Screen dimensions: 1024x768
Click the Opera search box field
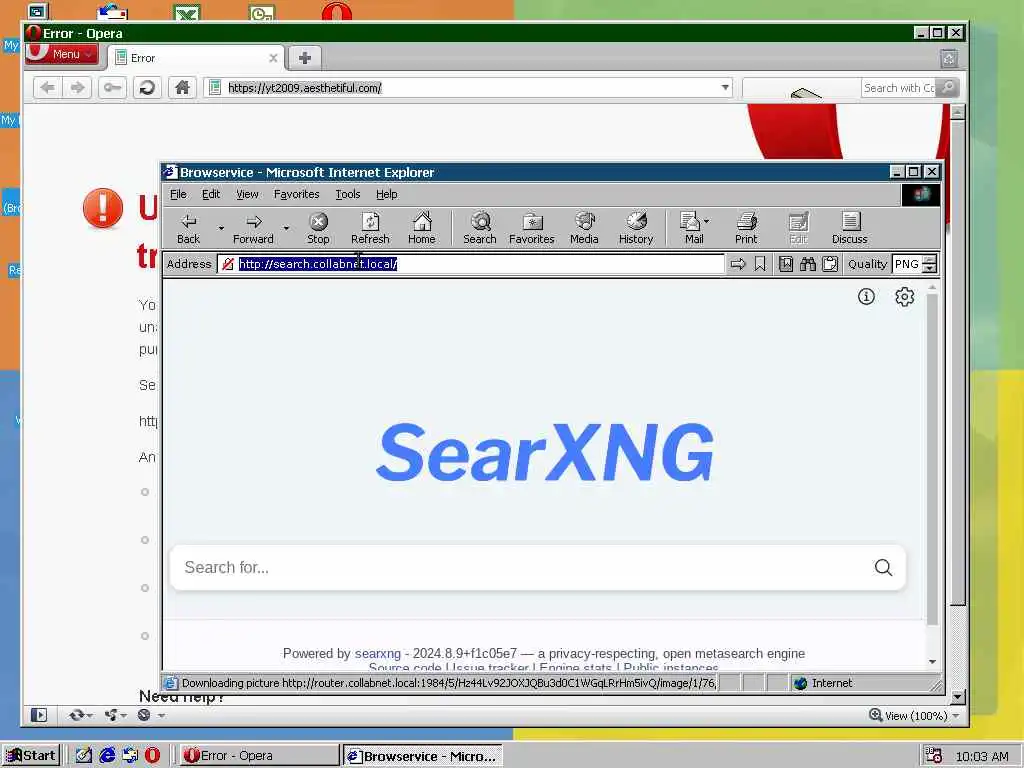click(898, 88)
